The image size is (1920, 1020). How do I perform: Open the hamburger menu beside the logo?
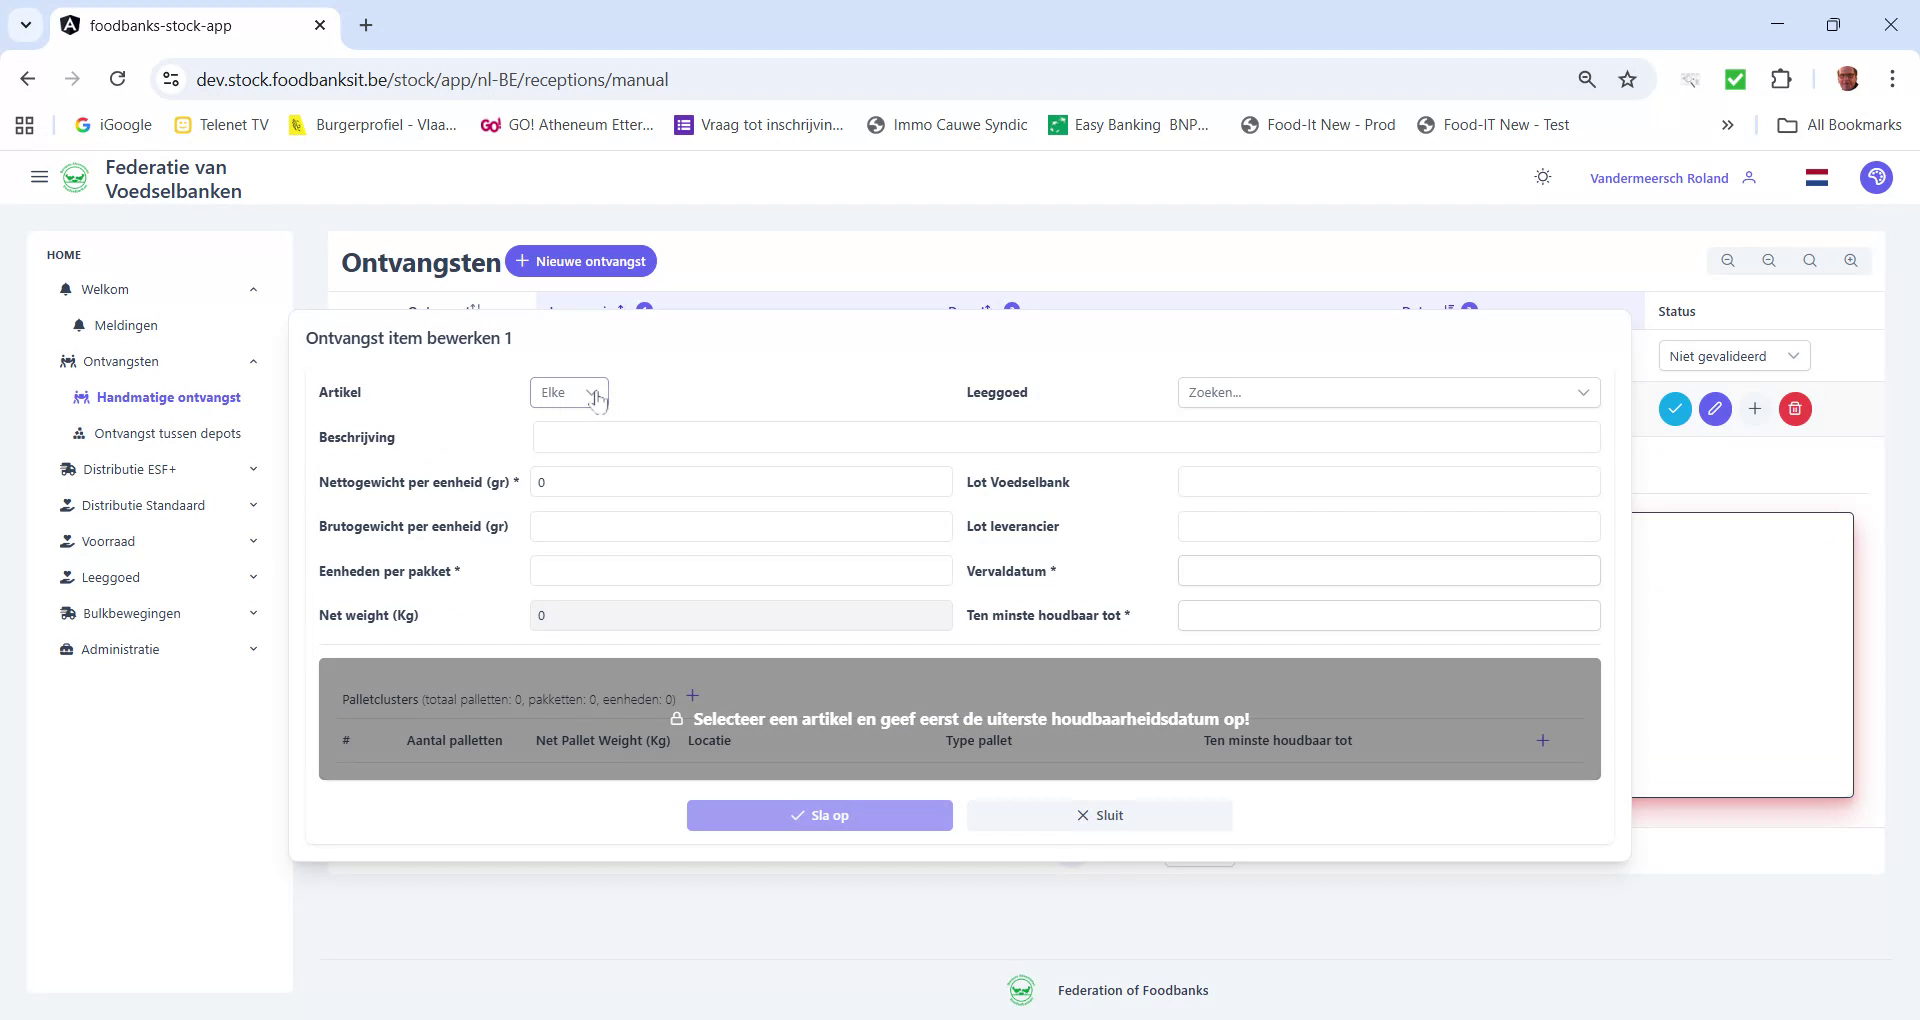click(39, 177)
